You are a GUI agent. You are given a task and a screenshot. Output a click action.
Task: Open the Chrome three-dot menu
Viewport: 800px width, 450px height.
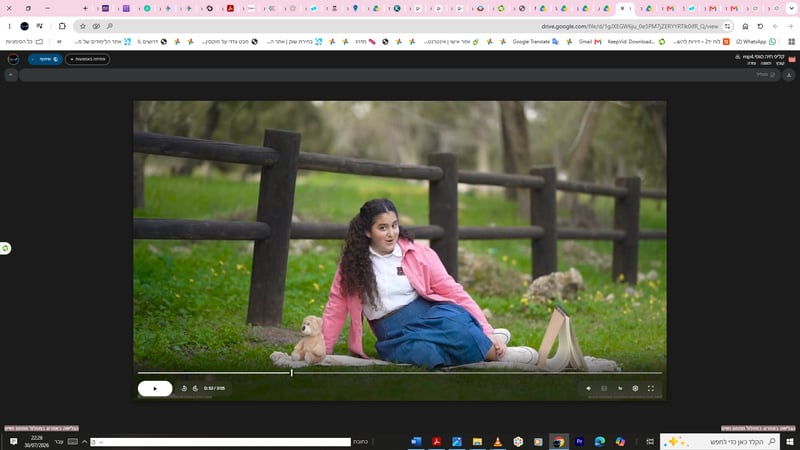[9, 26]
